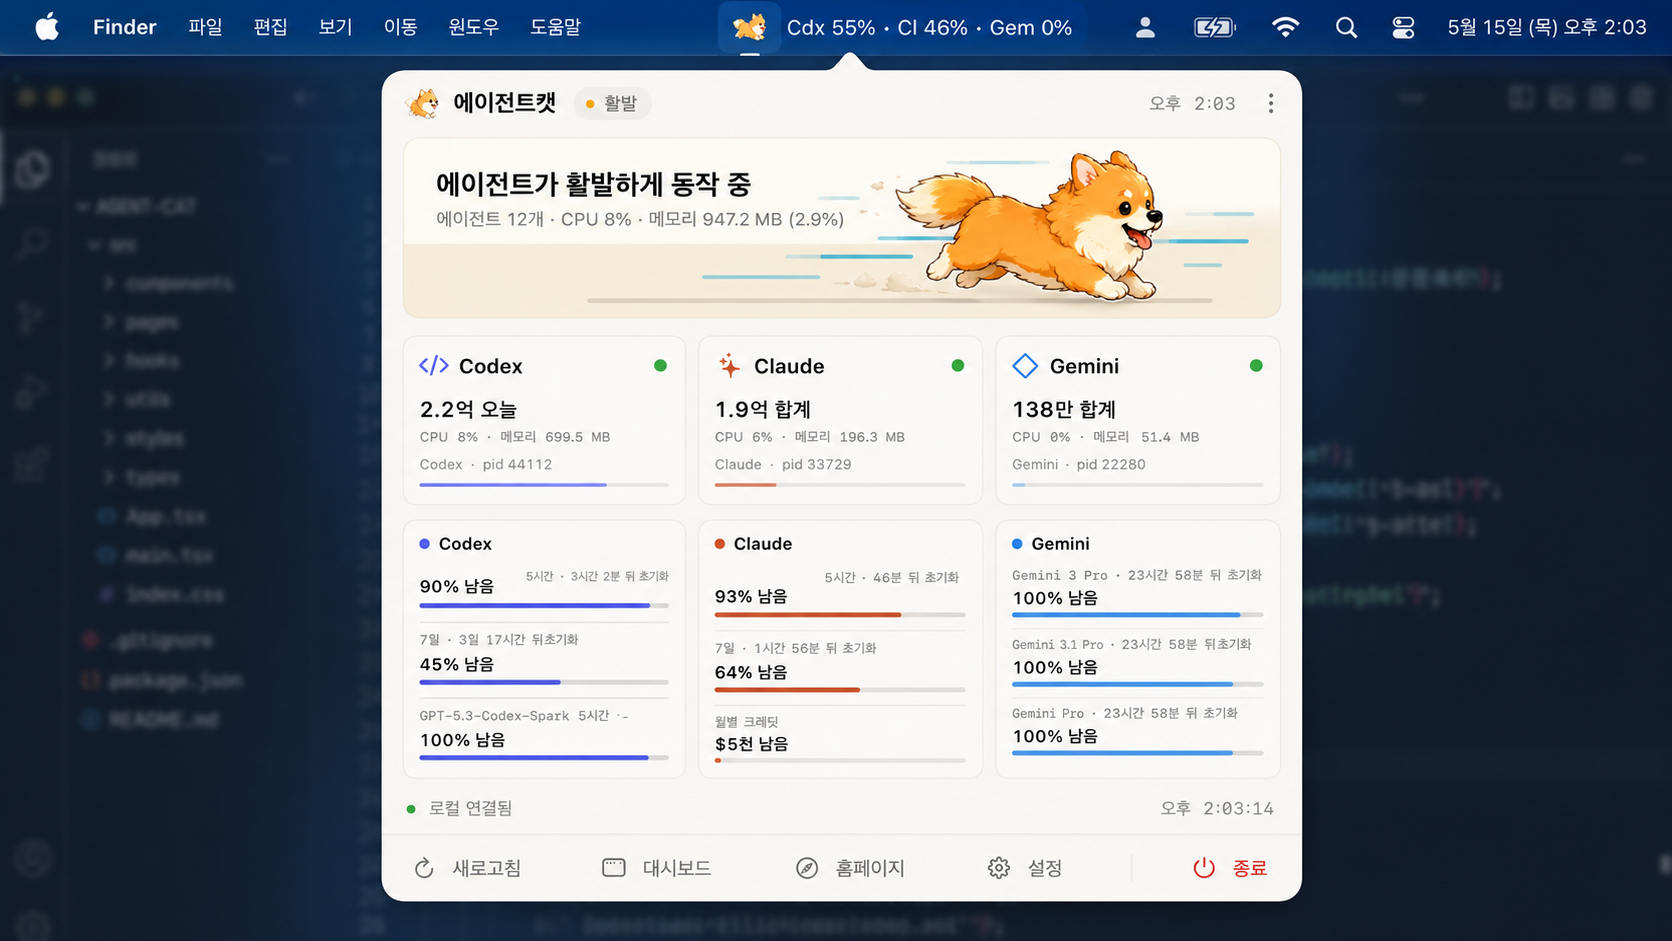Open the 편집 menu
Image resolution: width=1672 pixels, height=941 pixels.
click(x=270, y=27)
